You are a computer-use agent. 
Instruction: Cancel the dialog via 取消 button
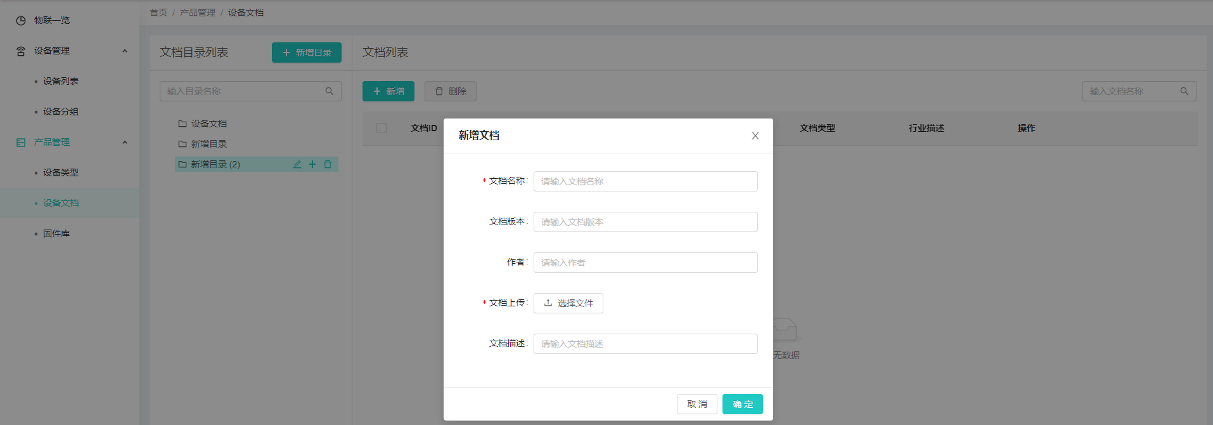(x=697, y=404)
